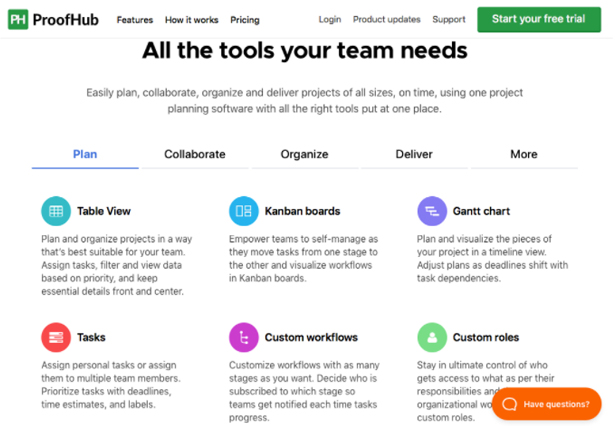Switch to the Collaborate tab
616x431 pixels.
click(x=195, y=154)
